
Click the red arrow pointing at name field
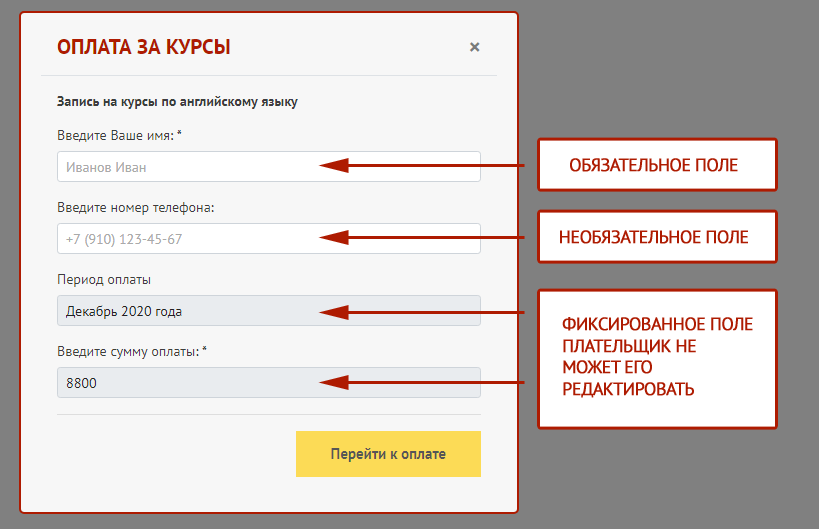(420, 165)
